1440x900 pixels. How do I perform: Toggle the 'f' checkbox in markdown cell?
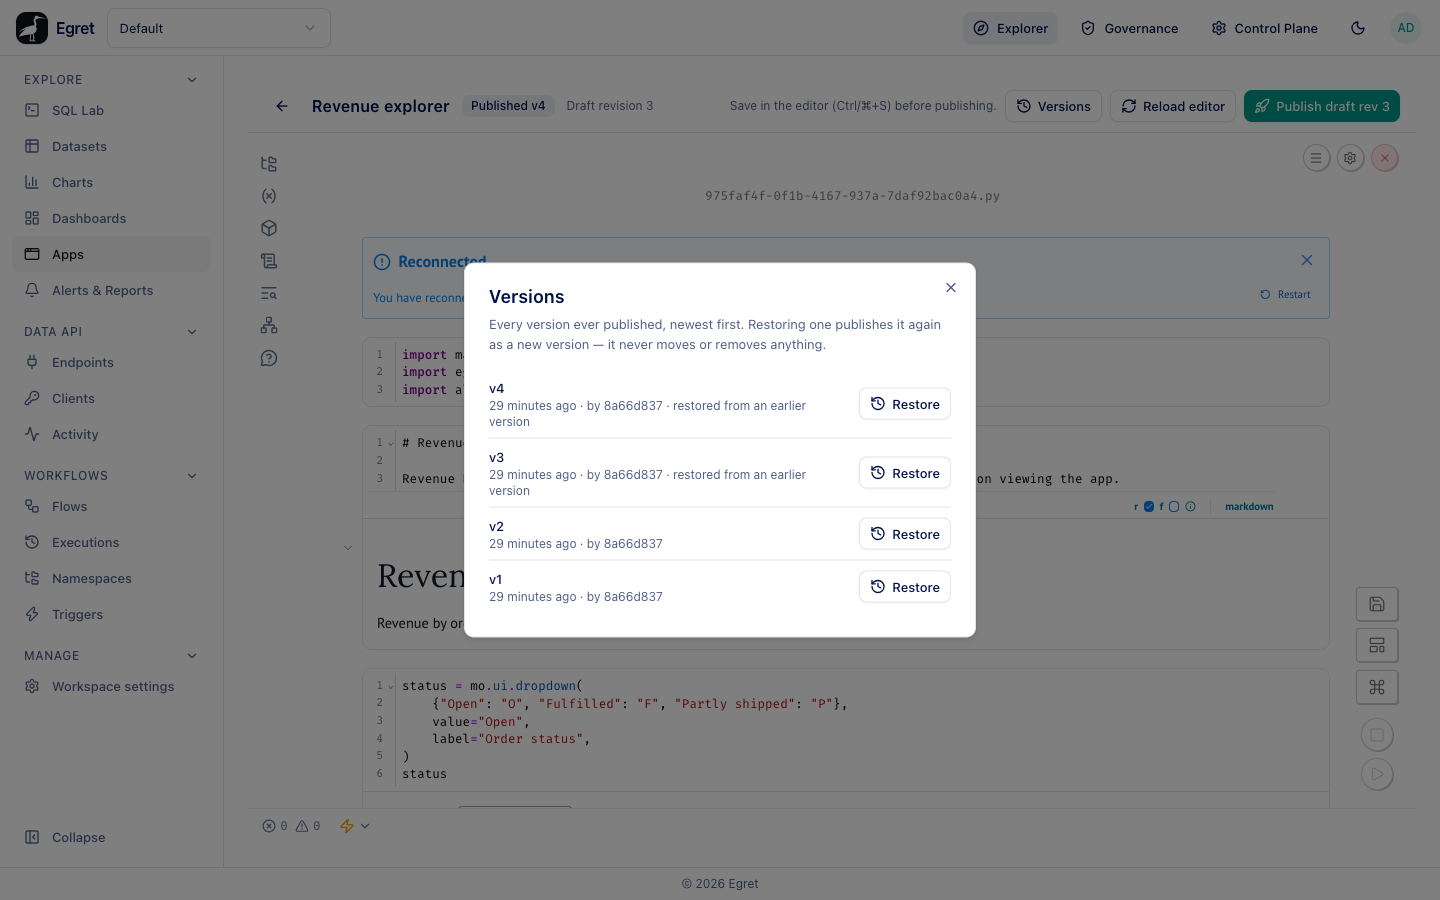1174,507
